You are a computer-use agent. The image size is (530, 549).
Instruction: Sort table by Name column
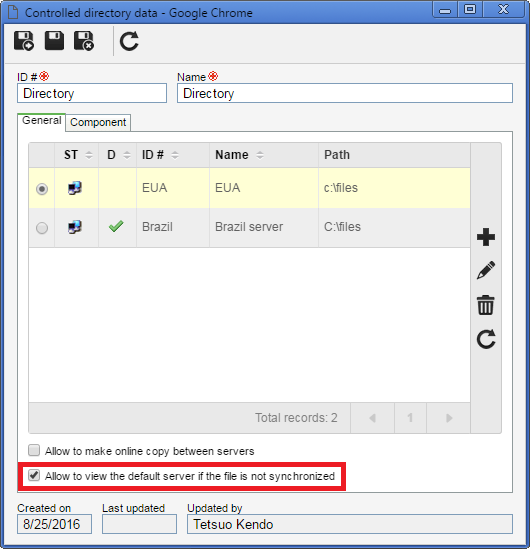[x=260, y=155]
